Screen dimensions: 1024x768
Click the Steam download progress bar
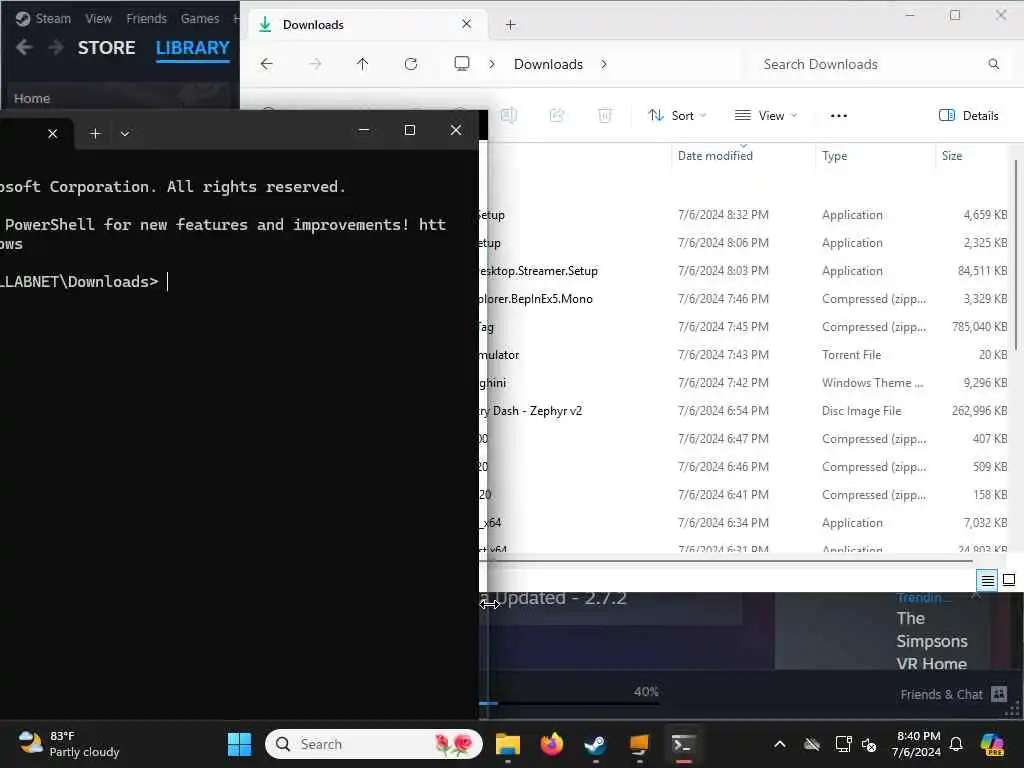568,703
